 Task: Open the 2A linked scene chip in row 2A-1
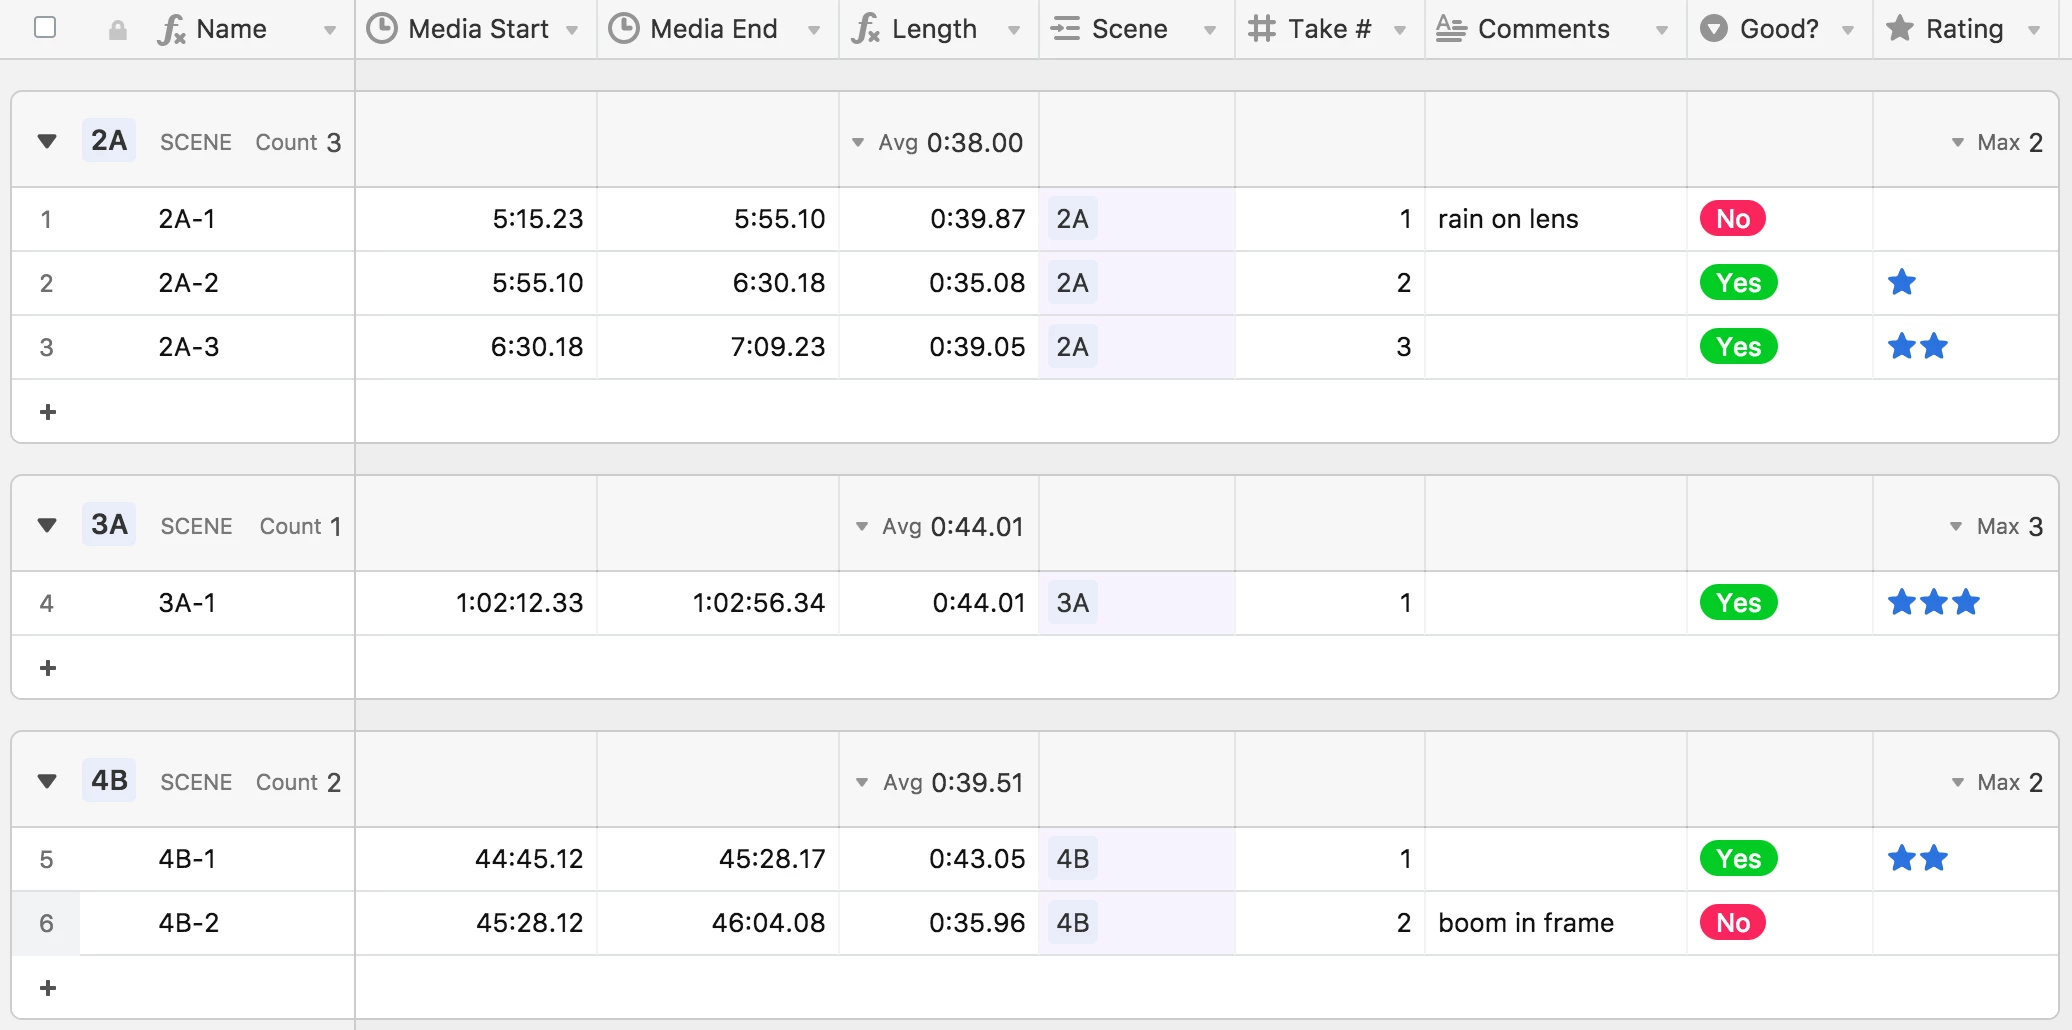coord(1072,219)
